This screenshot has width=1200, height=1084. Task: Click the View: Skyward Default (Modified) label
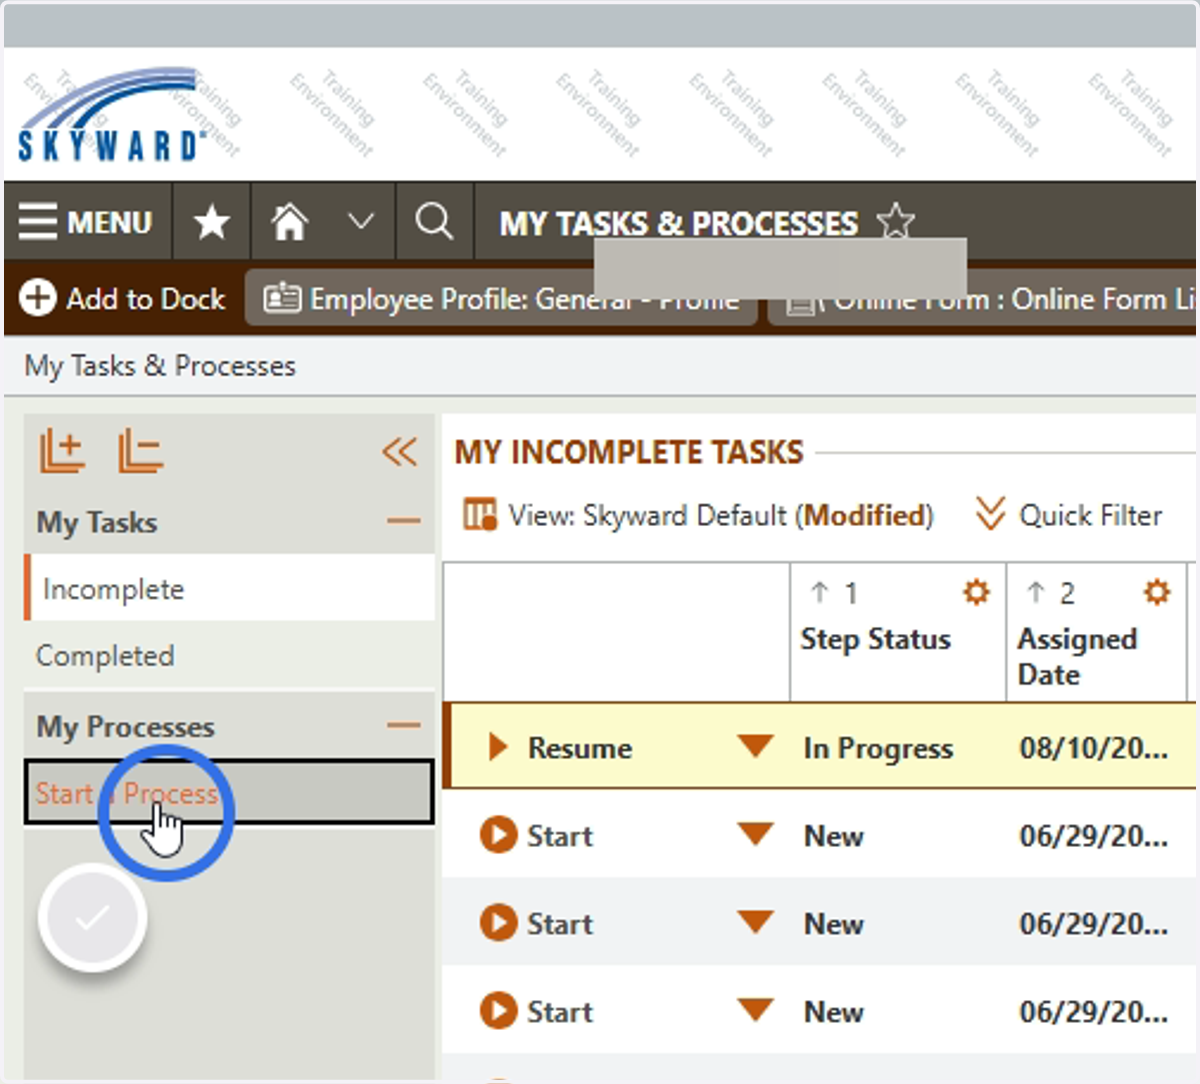point(721,515)
